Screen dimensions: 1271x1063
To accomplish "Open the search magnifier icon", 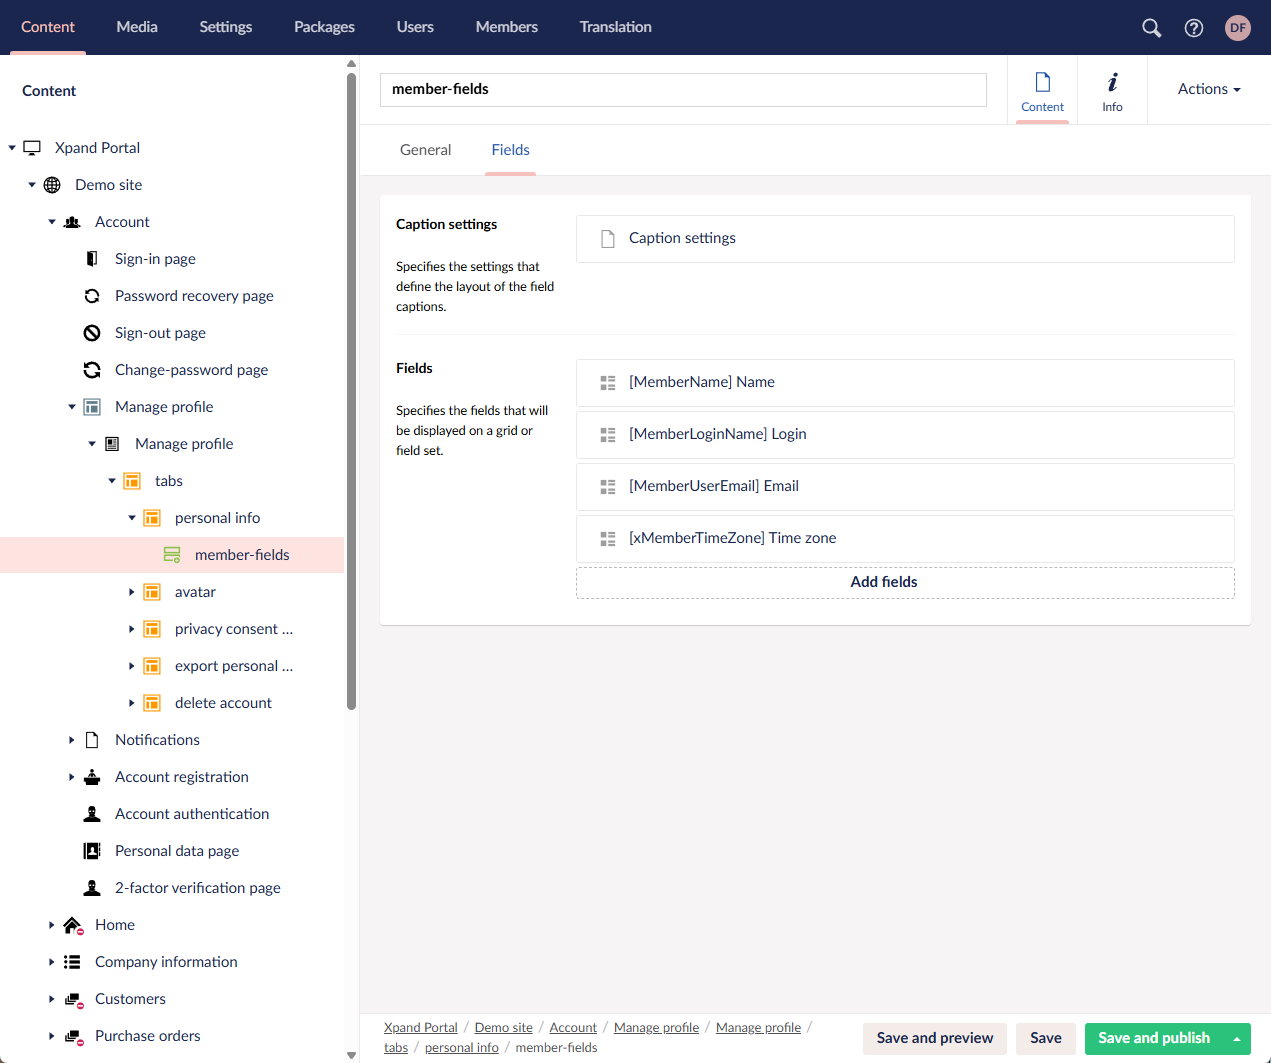I will click(1151, 28).
